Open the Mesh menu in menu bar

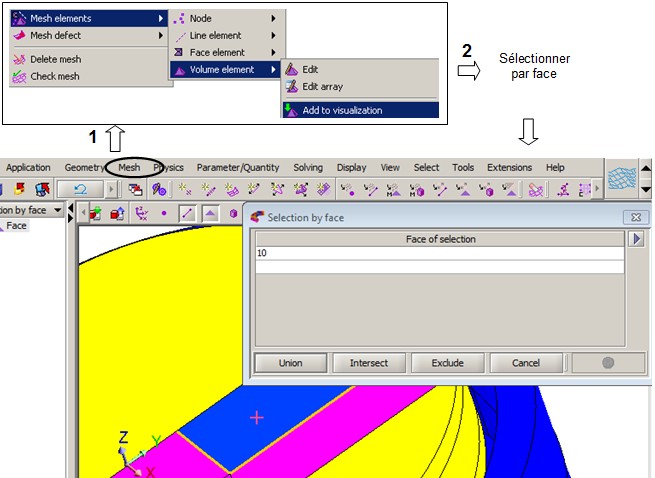coord(129,167)
